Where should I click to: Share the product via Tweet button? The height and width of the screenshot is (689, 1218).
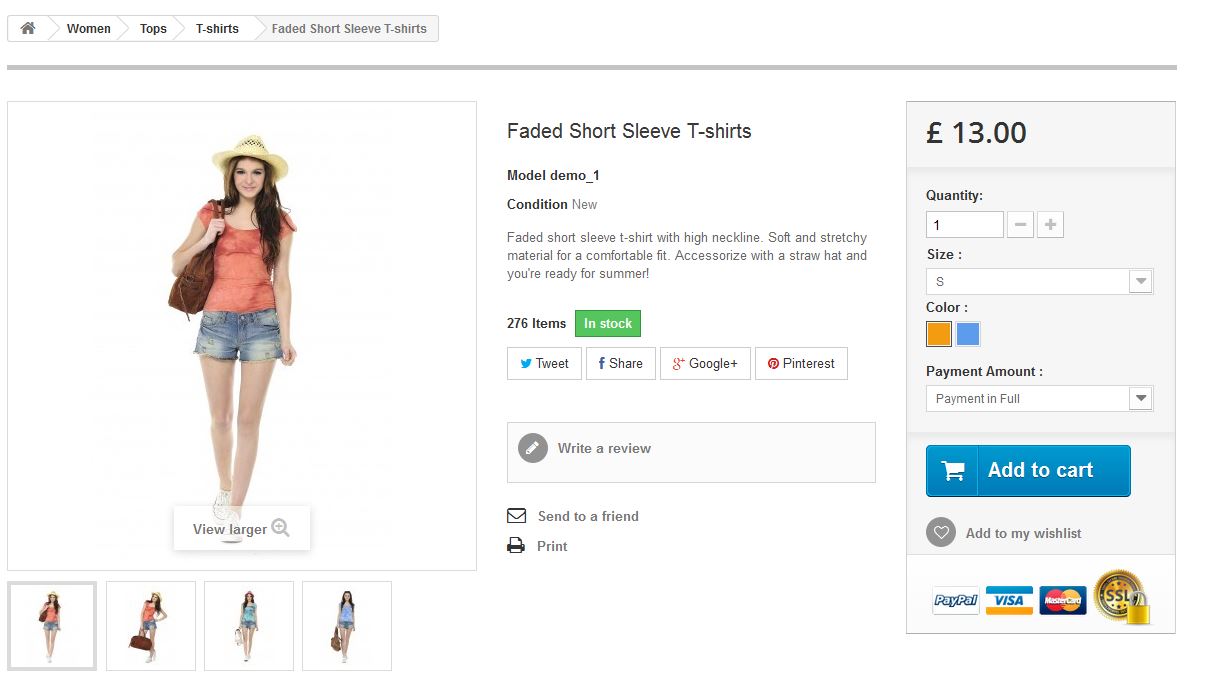pos(544,363)
